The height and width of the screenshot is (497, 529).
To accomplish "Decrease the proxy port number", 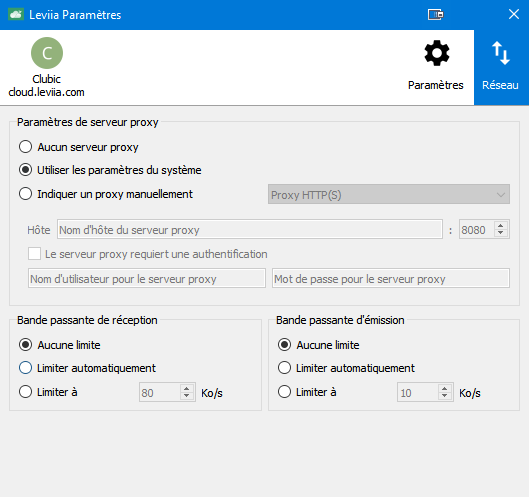I will (x=501, y=233).
